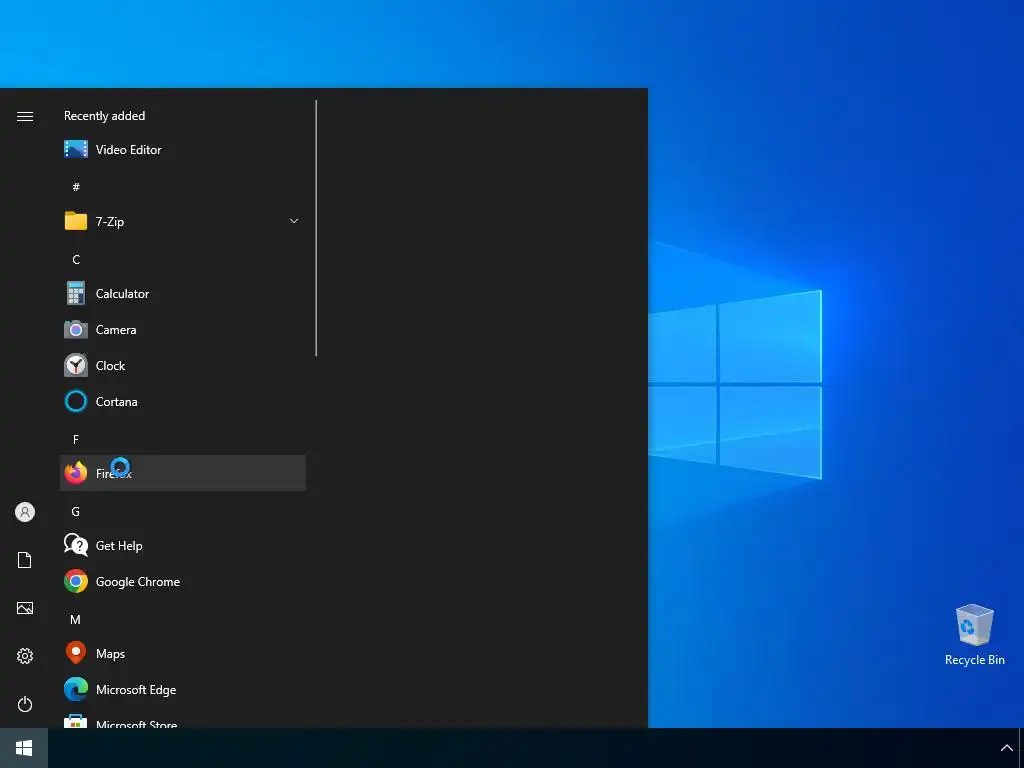Click the 'G' section letter header
Viewport: 1024px width, 768px height.
coord(76,512)
